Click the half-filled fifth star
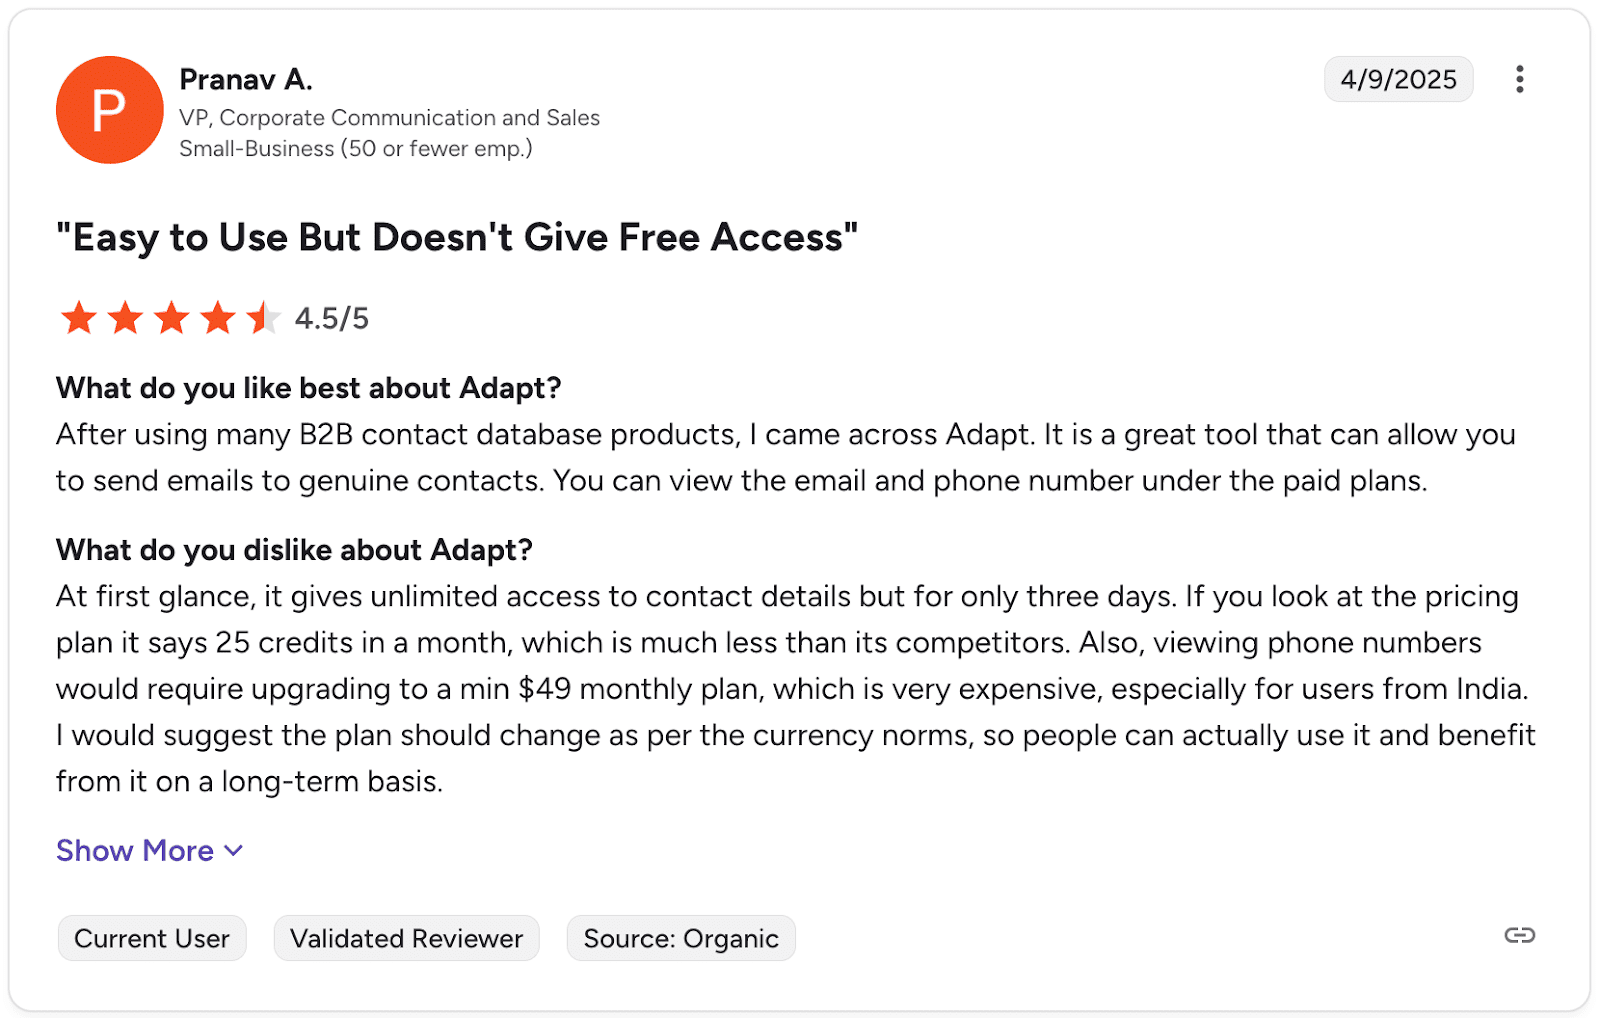The width and height of the screenshot is (1600, 1018). click(263, 318)
